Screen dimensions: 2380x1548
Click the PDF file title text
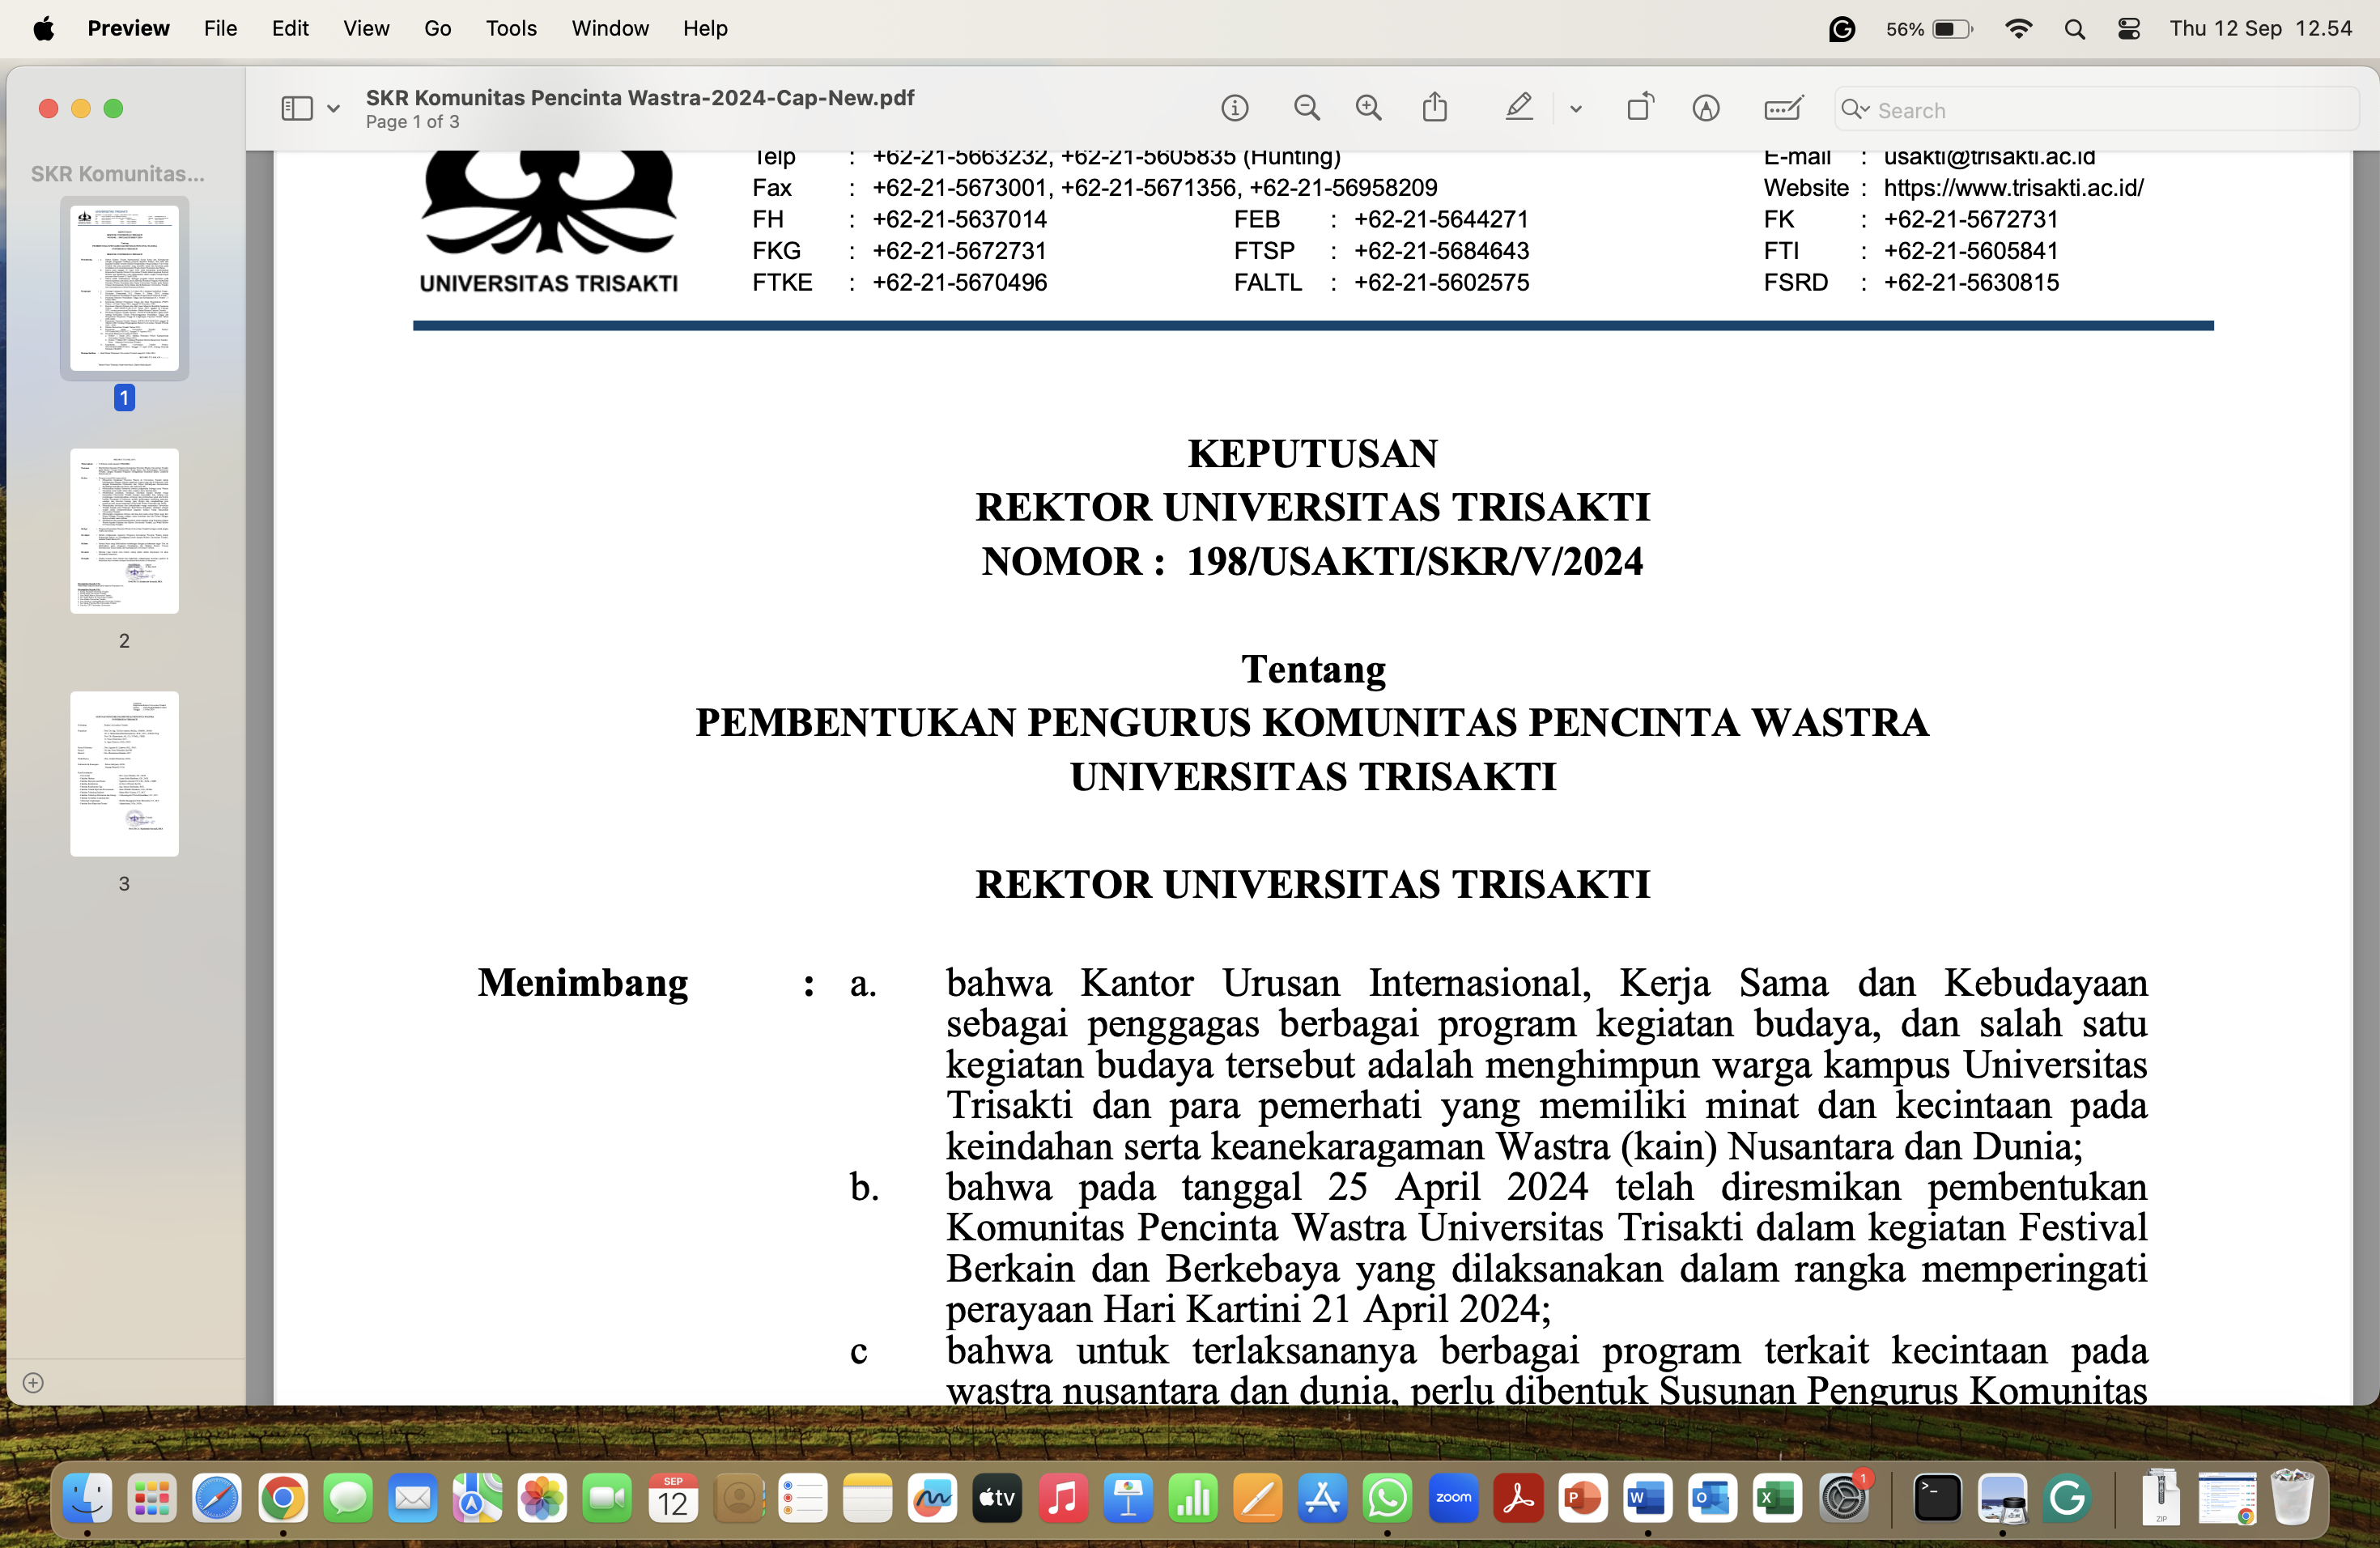coord(640,97)
